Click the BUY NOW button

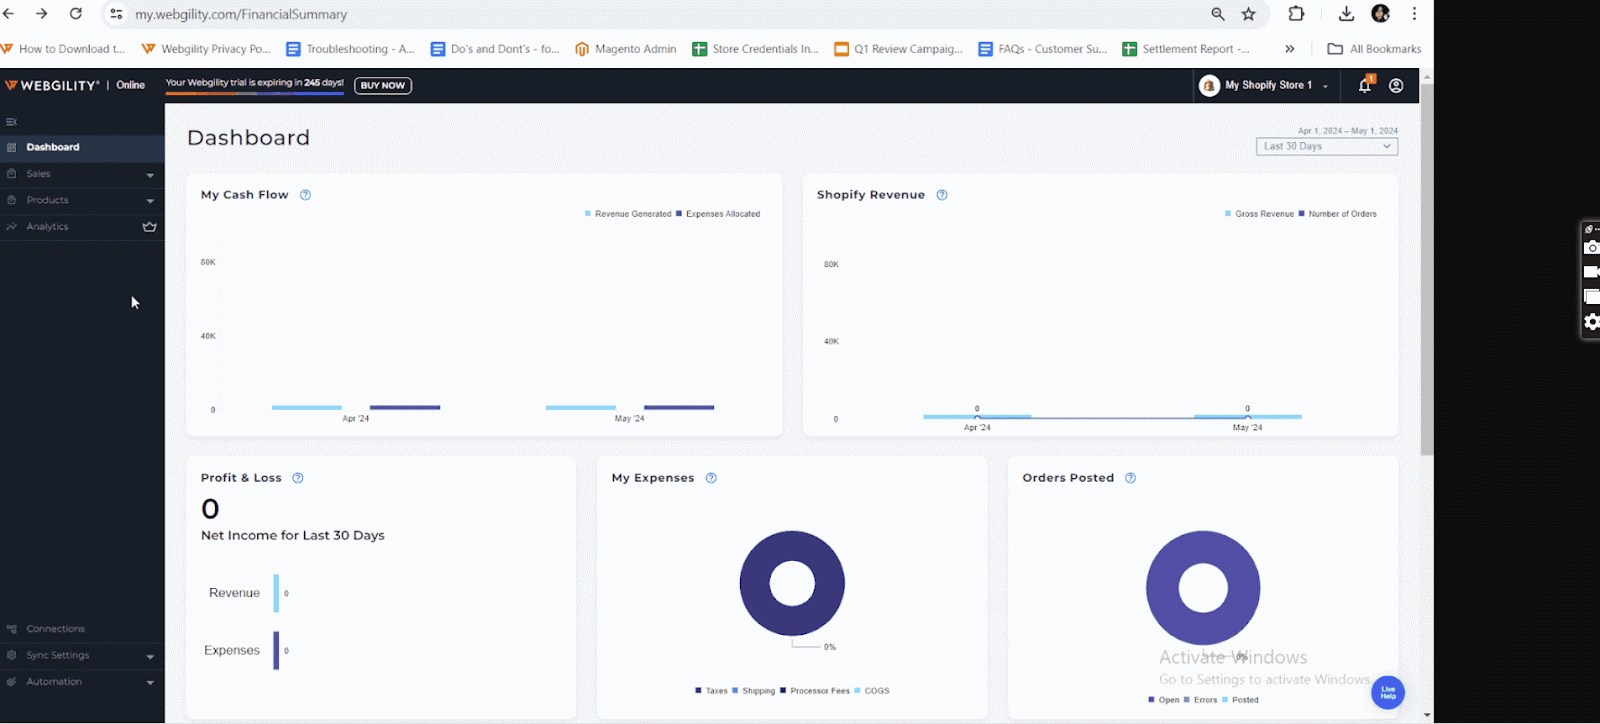pos(382,86)
